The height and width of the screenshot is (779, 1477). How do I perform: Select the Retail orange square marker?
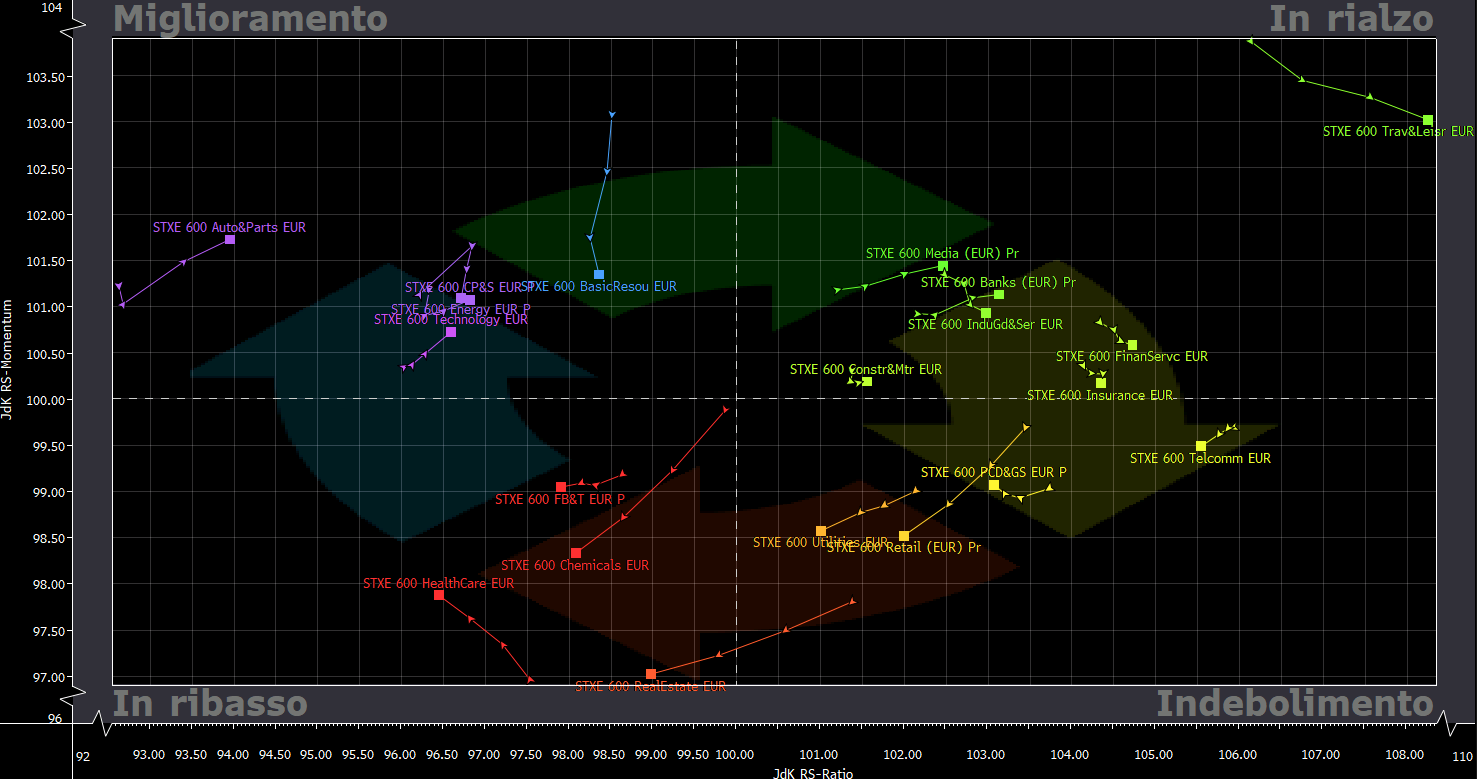[904, 536]
